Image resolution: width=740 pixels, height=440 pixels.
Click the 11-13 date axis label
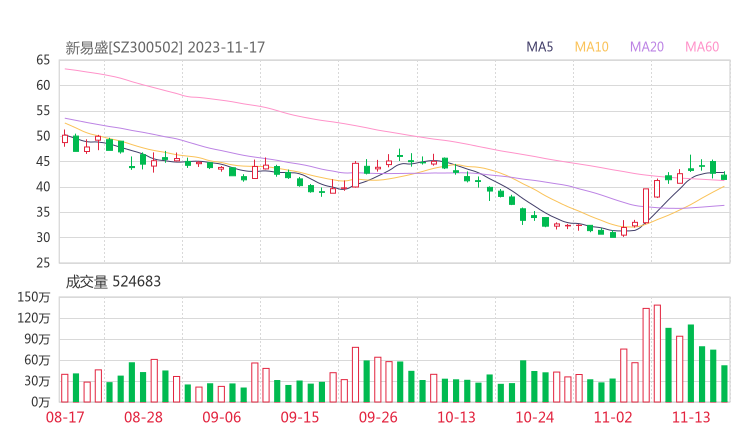click(691, 417)
